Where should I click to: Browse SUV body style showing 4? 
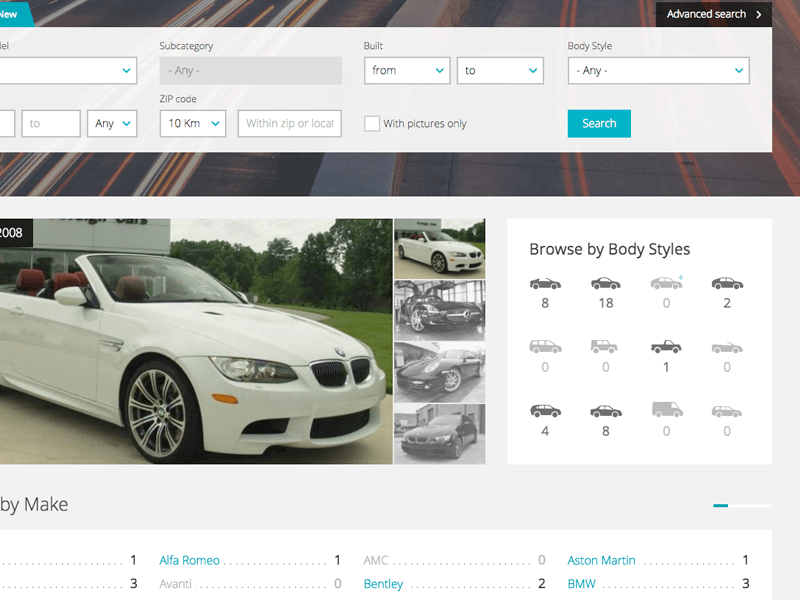[545, 411]
